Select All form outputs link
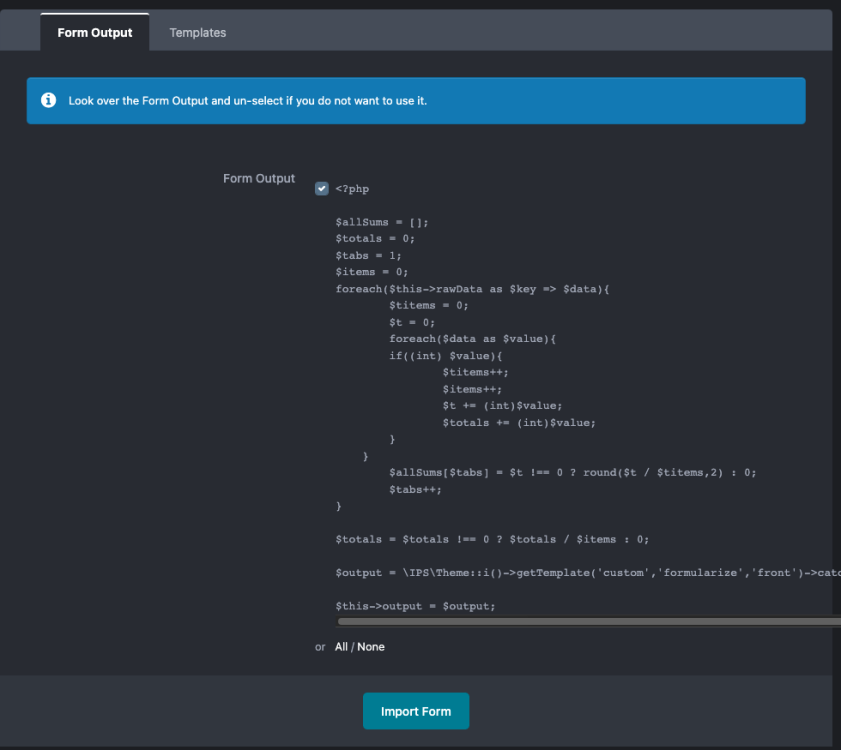The height and width of the screenshot is (750, 841). click(x=341, y=647)
